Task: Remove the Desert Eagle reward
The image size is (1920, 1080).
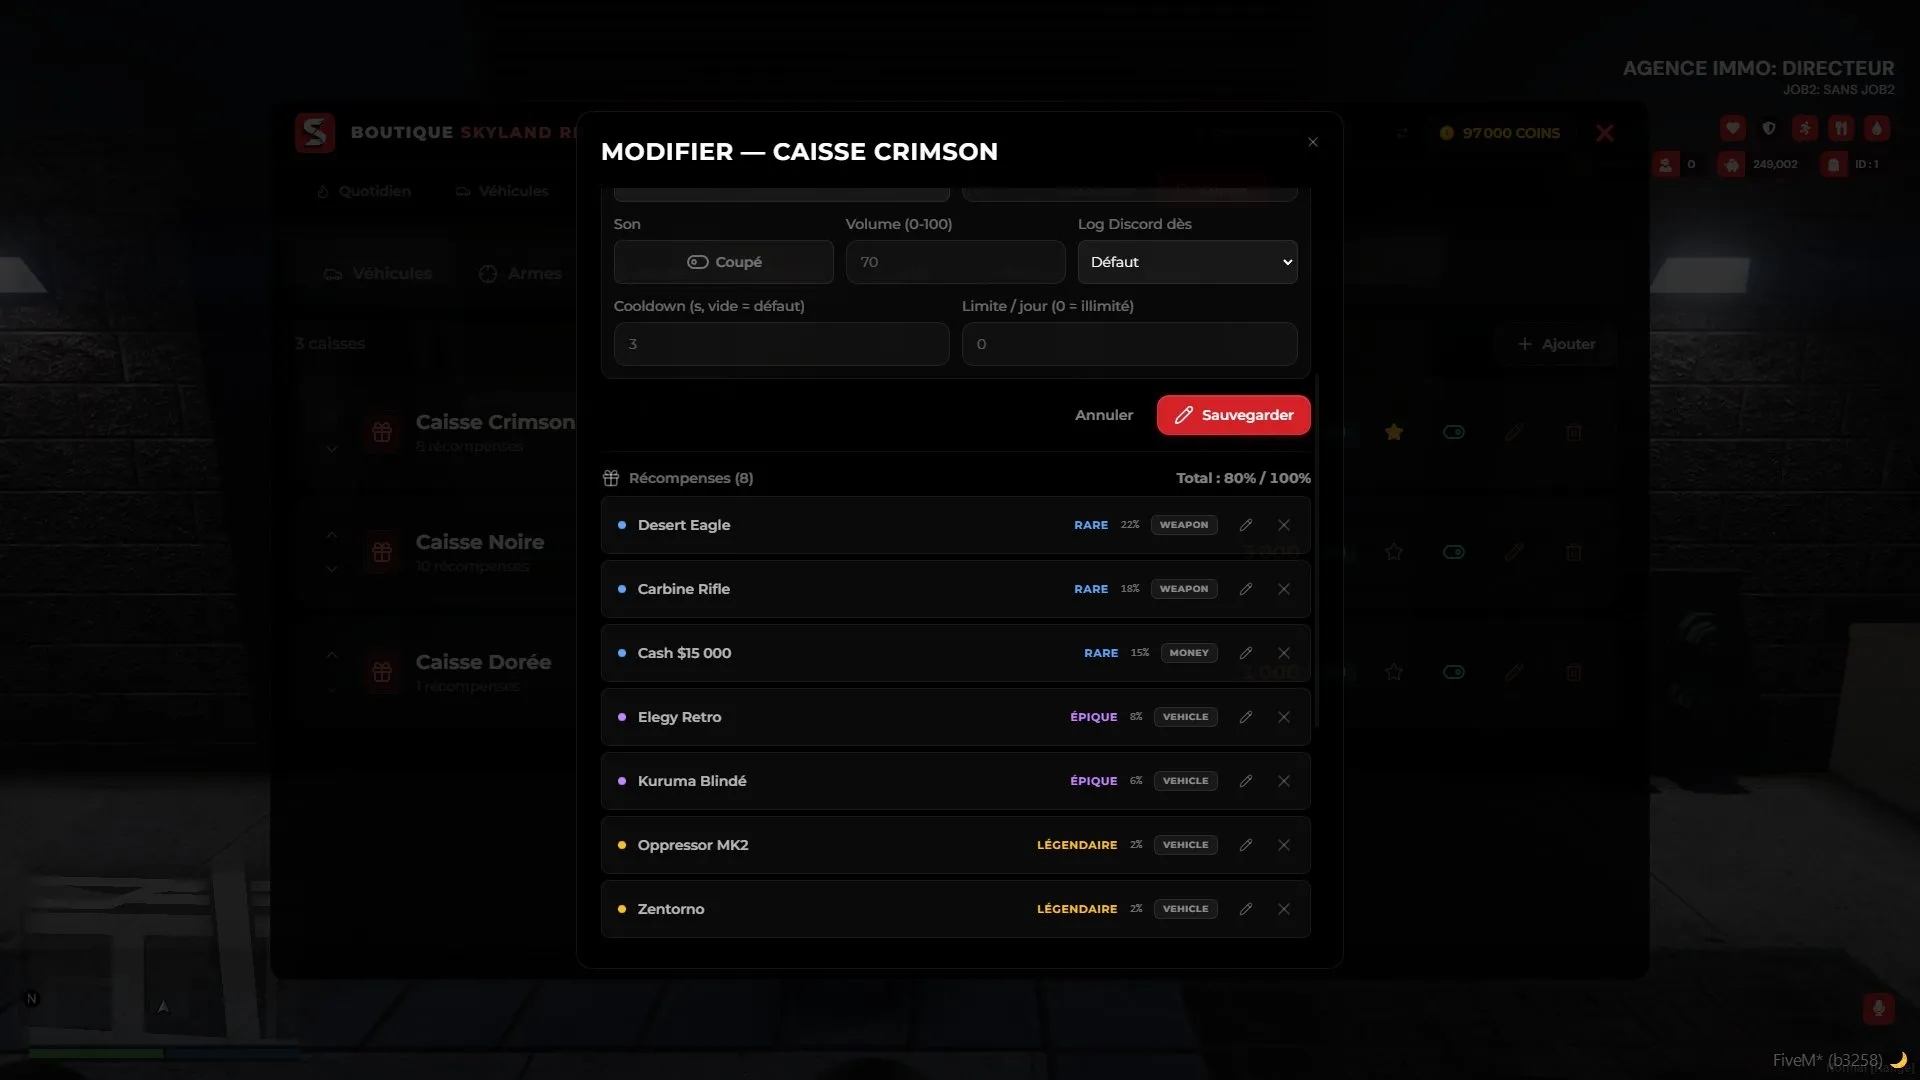Action: [1284, 525]
